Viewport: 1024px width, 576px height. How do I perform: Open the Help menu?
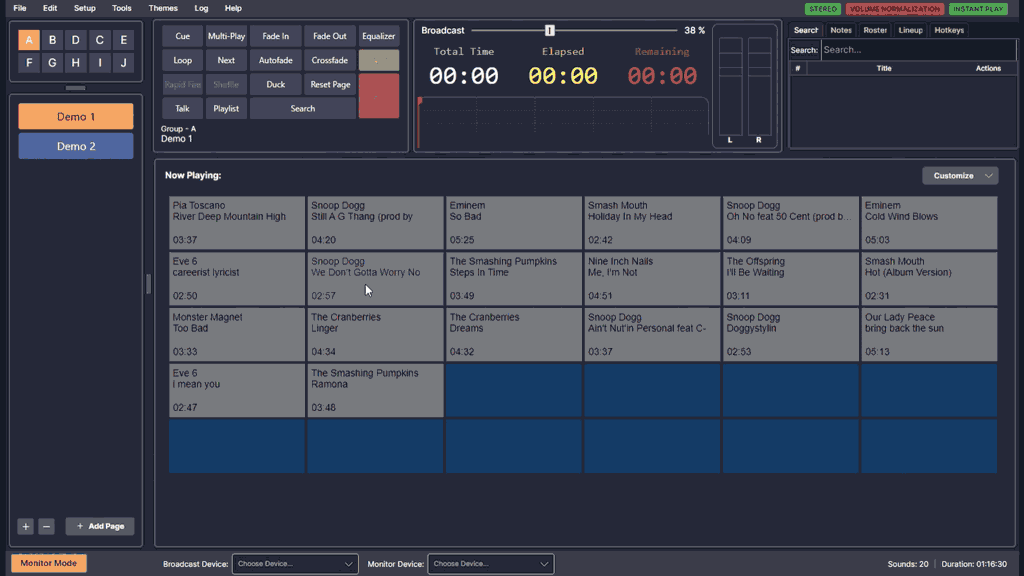tap(233, 8)
